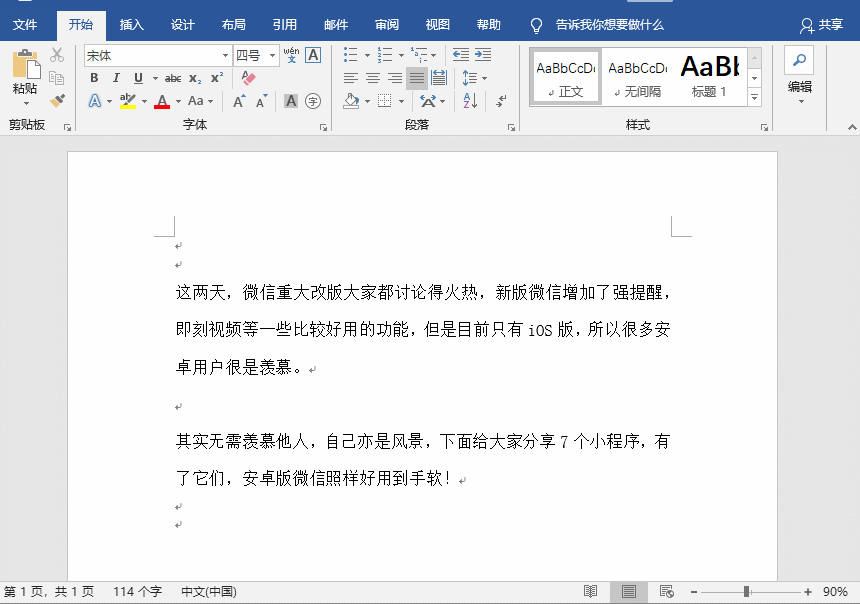Select the Format Painter brush
The width and height of the screenshot is (860, 604).
(57, 100)
